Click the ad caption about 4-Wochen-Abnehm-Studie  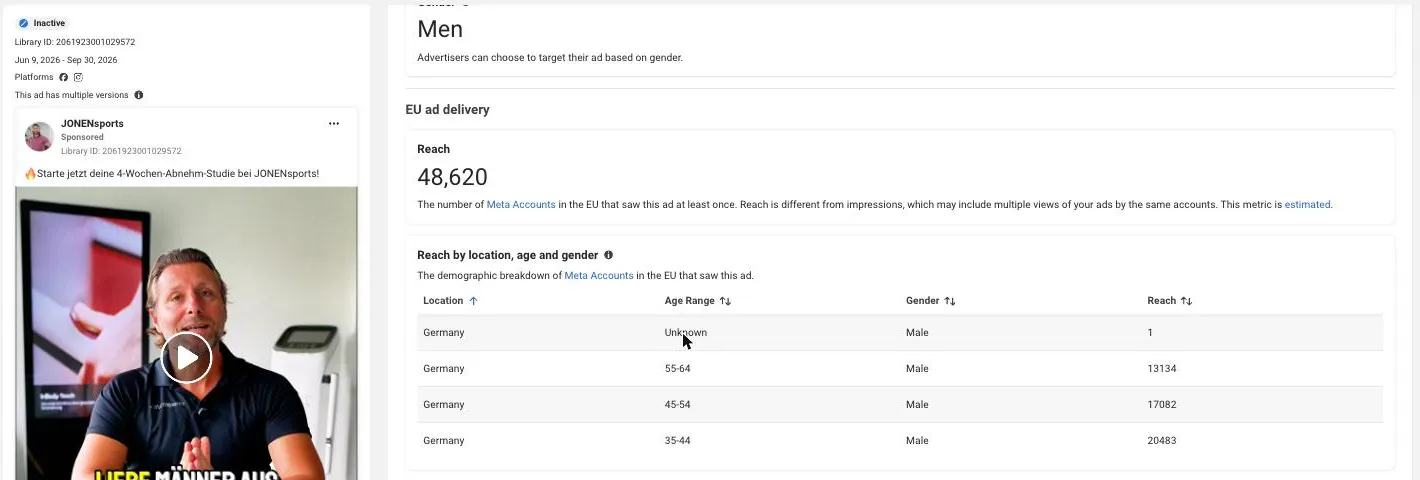171,173
